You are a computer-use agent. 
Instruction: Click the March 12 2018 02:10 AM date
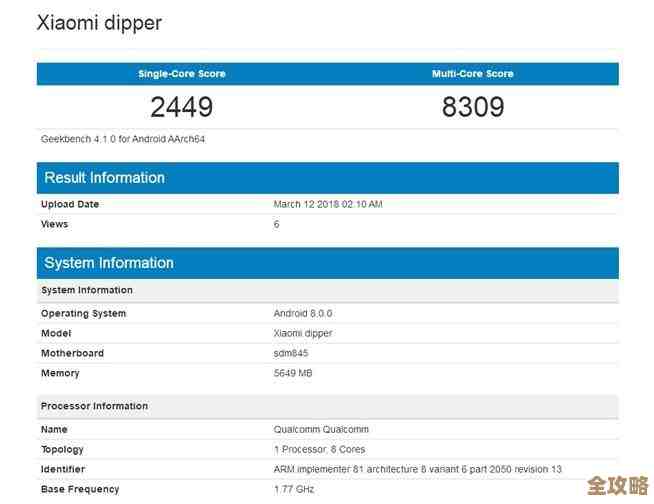click(x=328, y=204)
